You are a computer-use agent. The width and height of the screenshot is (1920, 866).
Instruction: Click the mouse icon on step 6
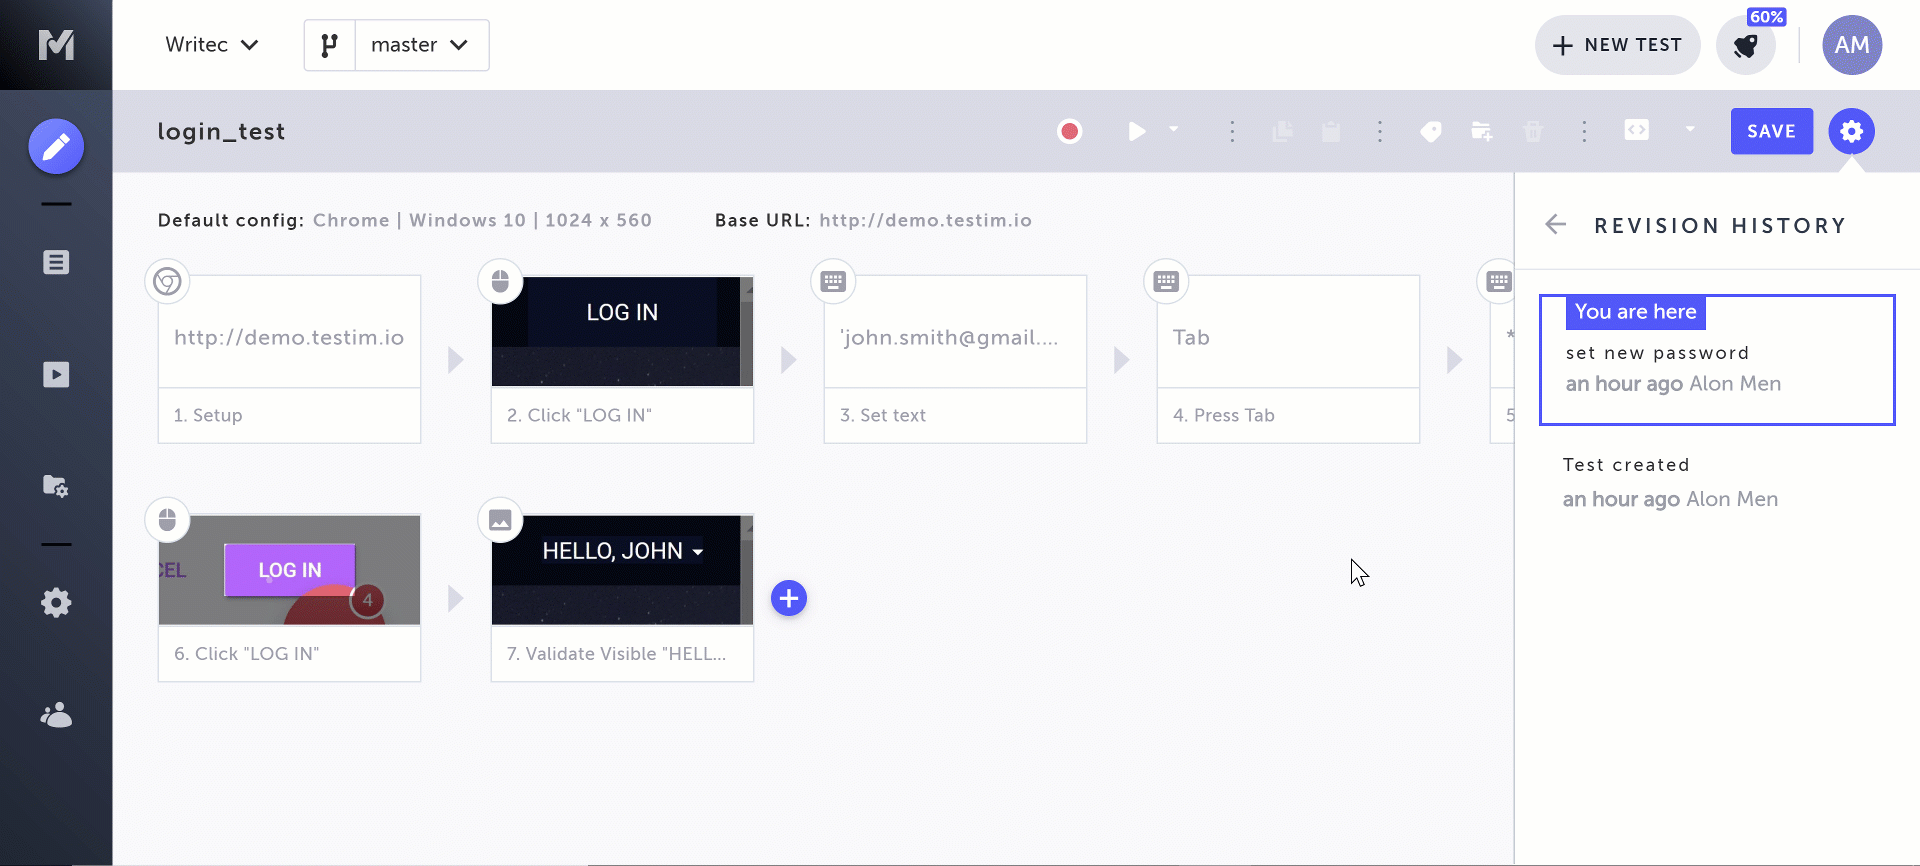[x=167, y=520]
